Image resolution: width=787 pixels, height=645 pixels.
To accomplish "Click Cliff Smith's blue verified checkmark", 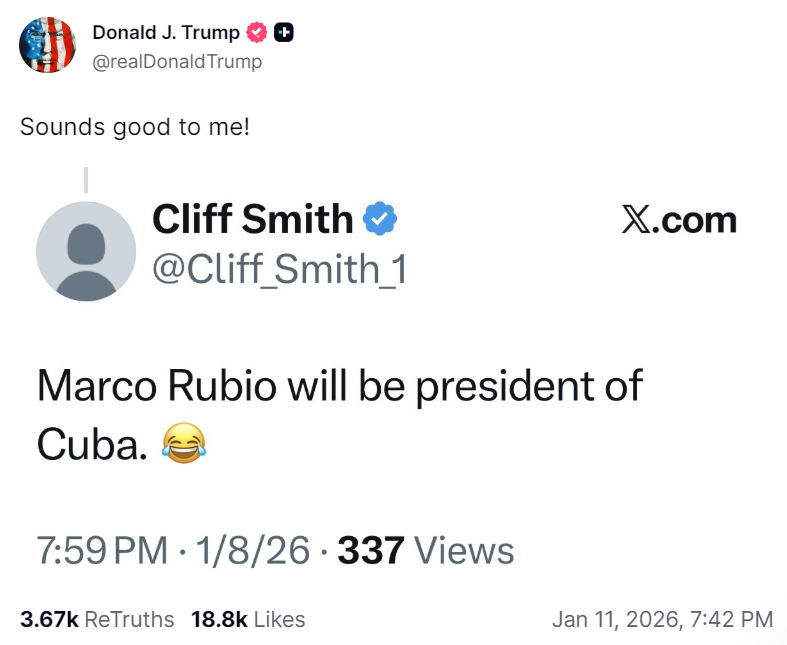I will click(381, 220).
